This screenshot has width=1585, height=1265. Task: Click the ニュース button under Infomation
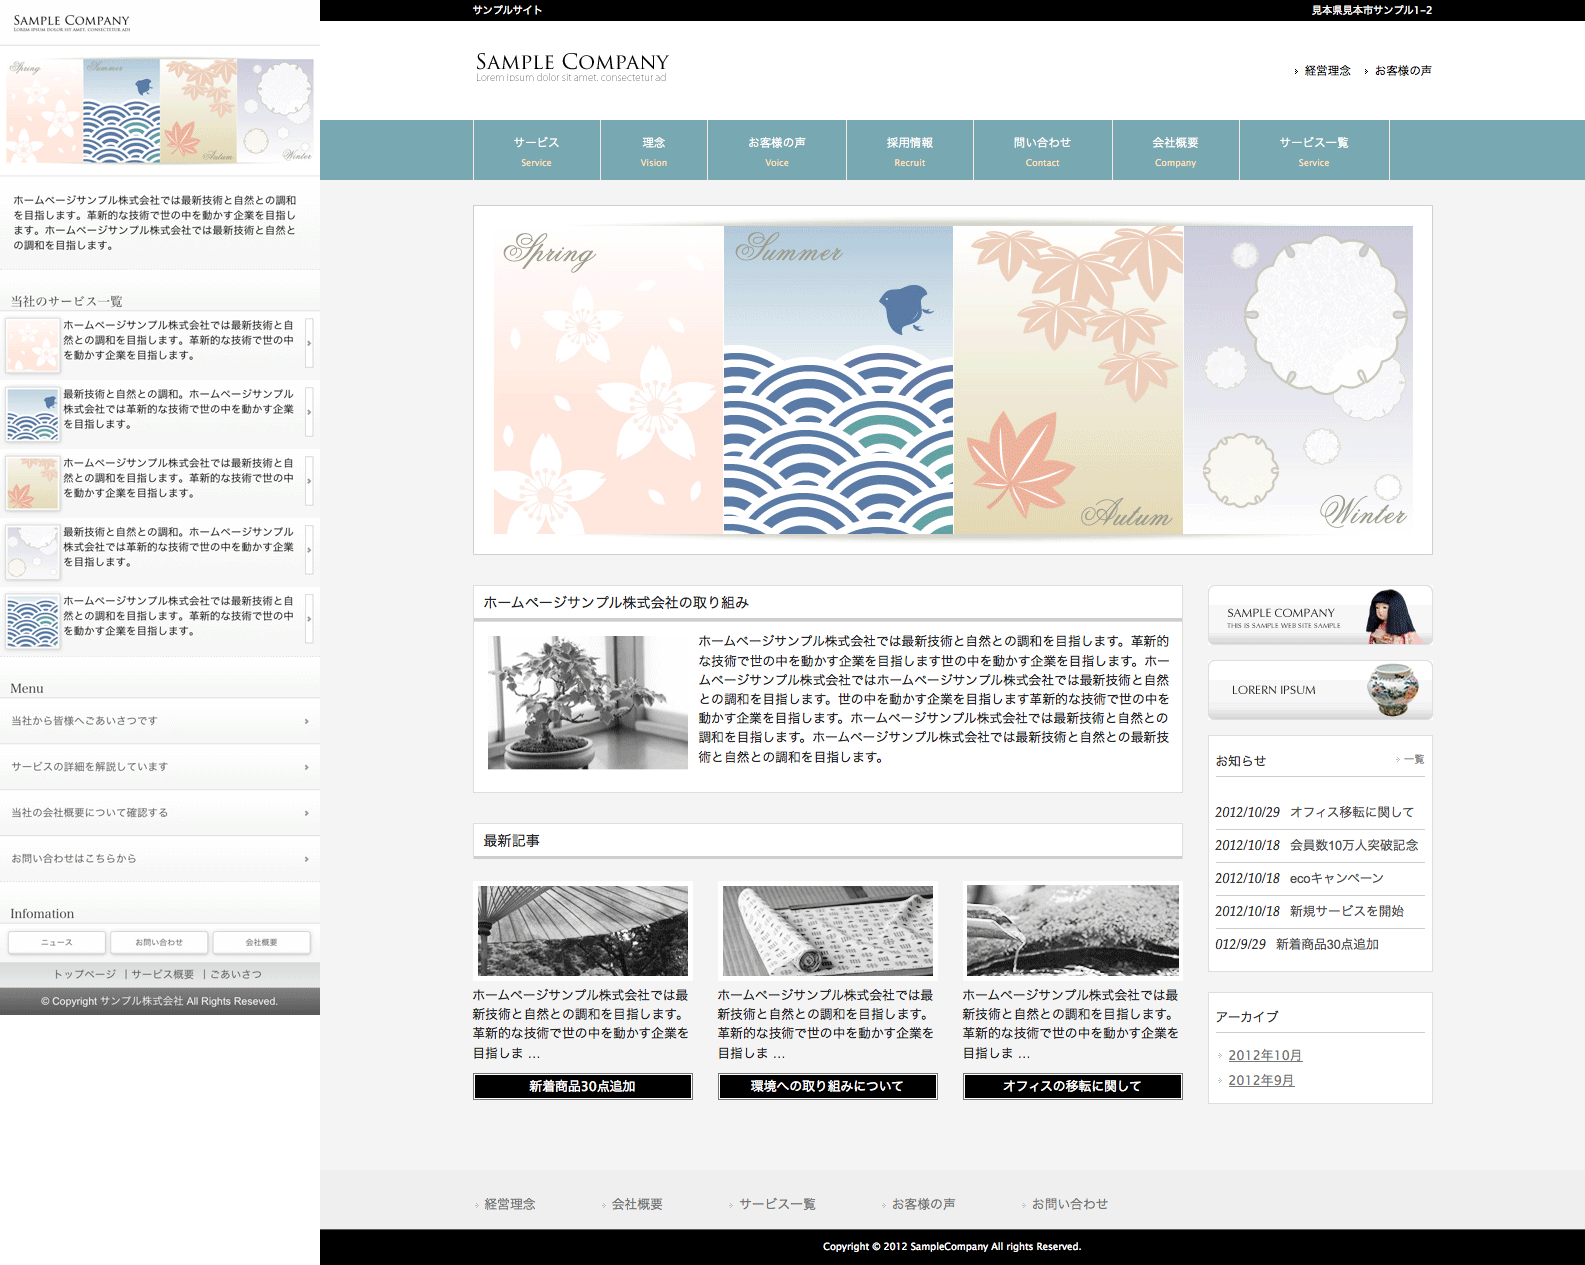(x=57, y=942)
